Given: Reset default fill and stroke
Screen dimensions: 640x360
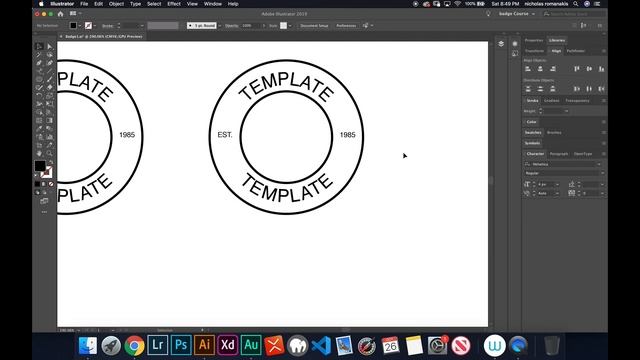Looking at the screenshot, I should [36, 176].
